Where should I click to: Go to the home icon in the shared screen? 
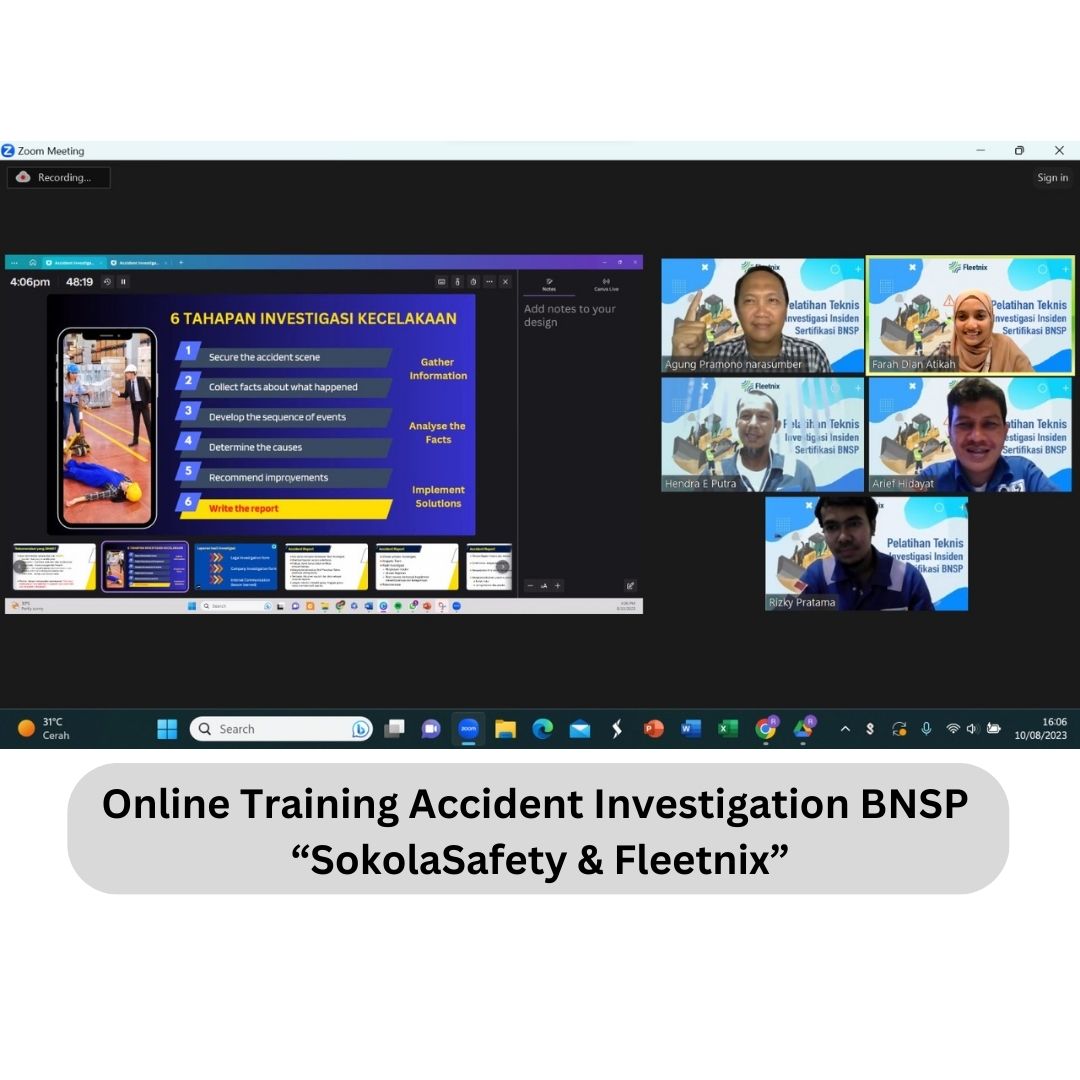coord(32,262)
